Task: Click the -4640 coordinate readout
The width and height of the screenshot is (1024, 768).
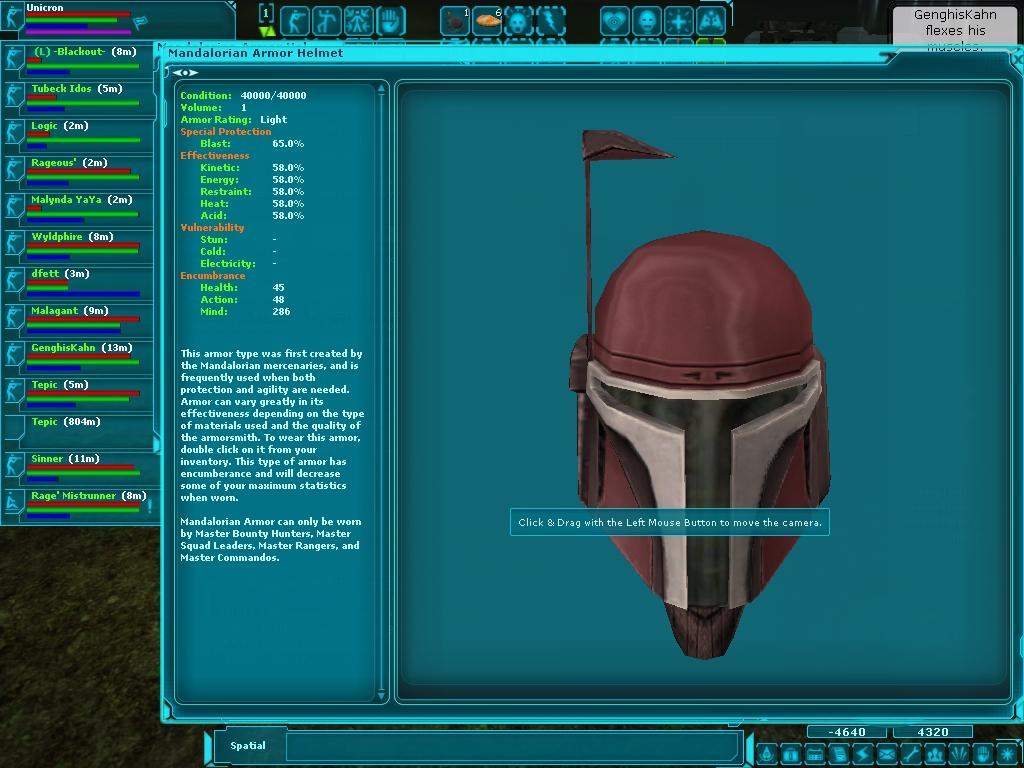Action: pyautogui.click(x=846, y=732)
